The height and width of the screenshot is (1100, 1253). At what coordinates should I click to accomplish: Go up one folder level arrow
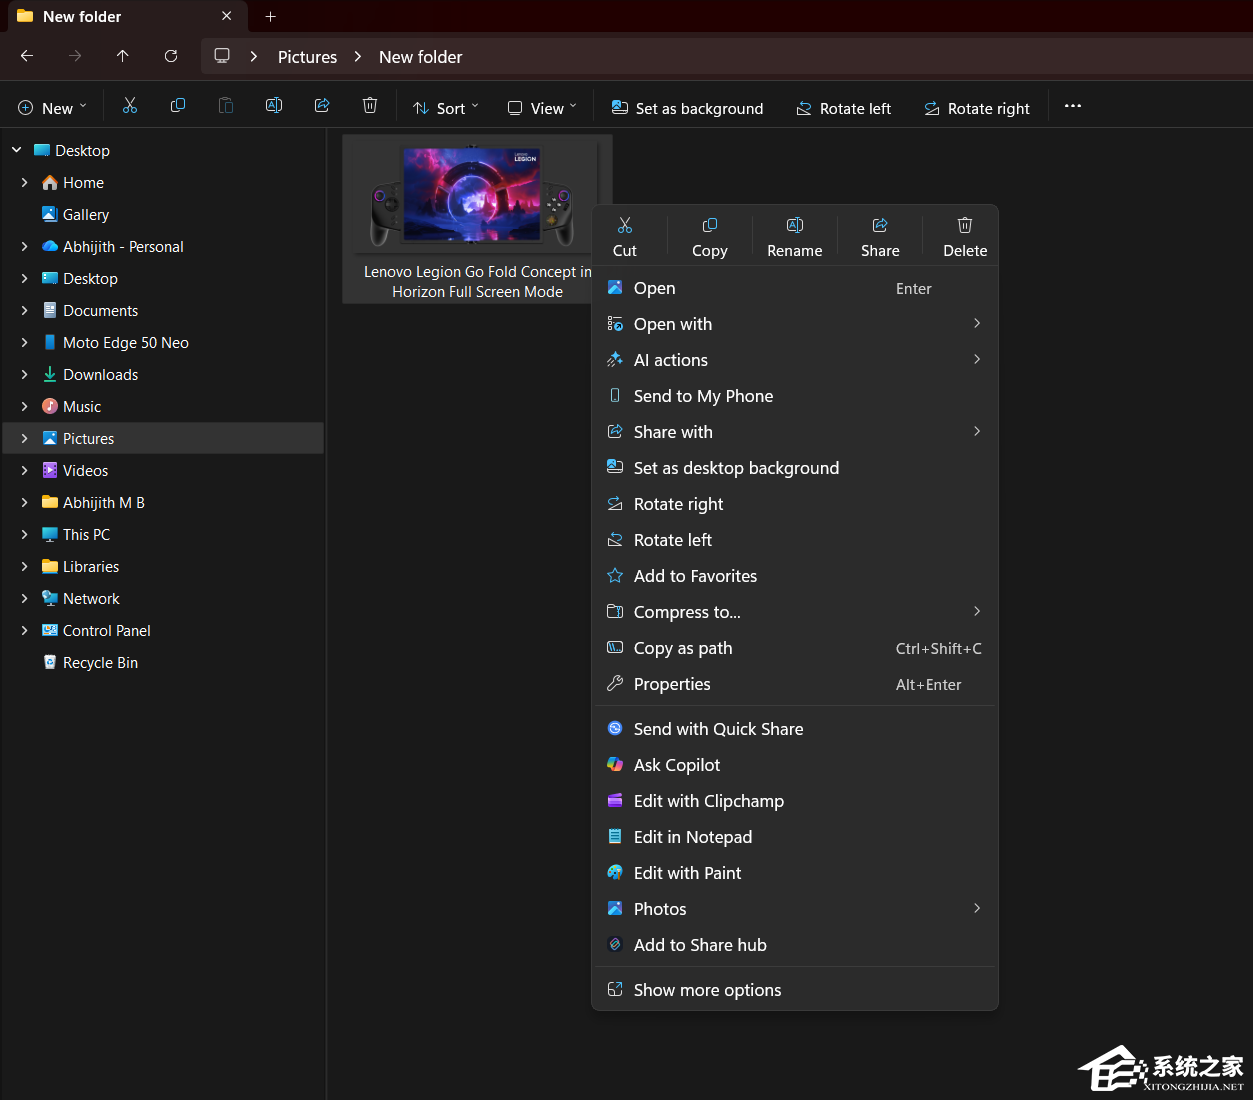pos(123,56)
